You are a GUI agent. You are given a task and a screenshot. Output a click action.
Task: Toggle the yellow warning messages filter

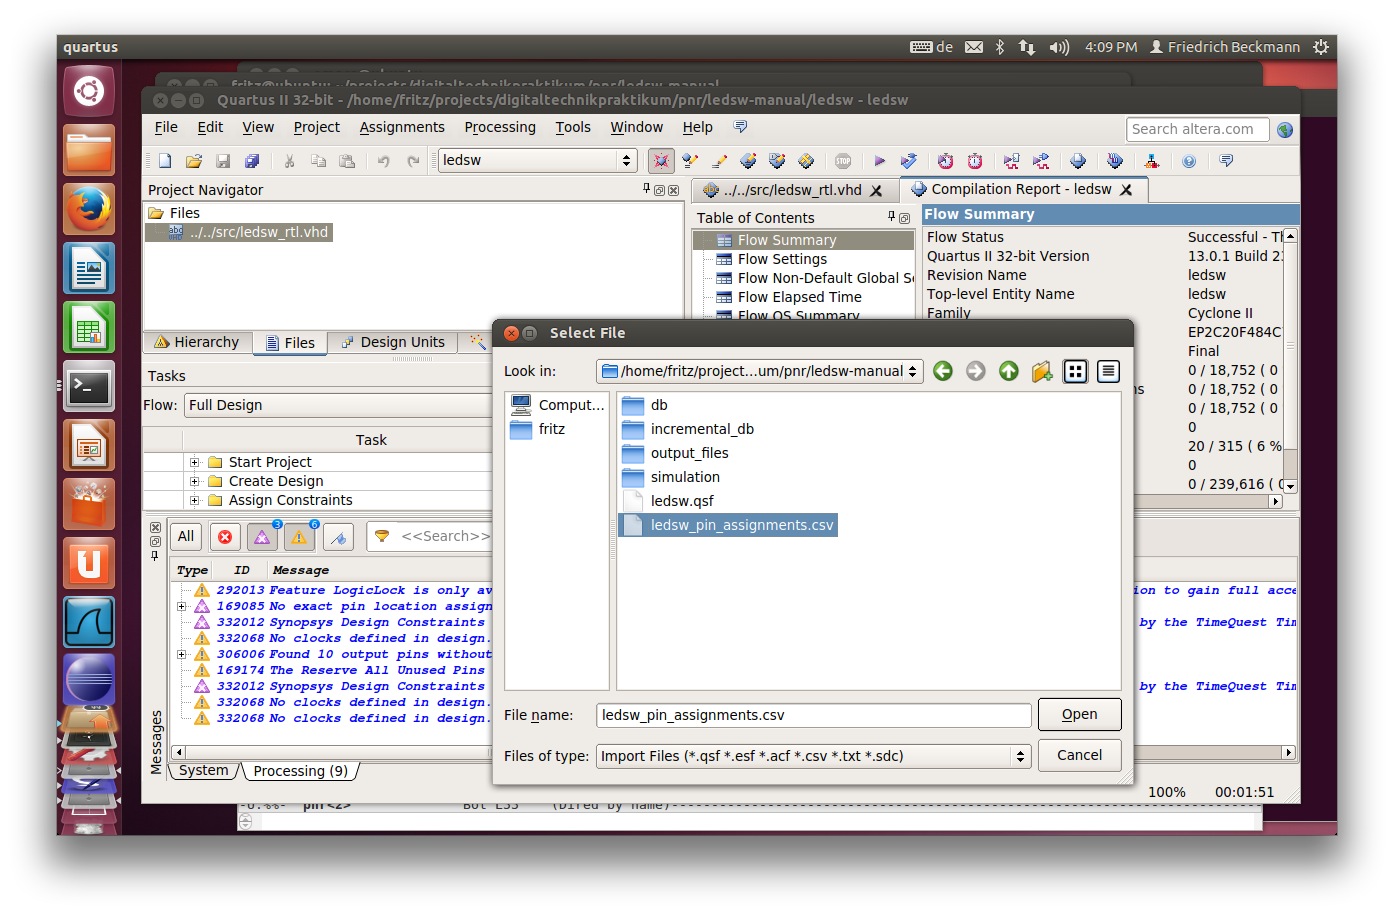[299, 537]
